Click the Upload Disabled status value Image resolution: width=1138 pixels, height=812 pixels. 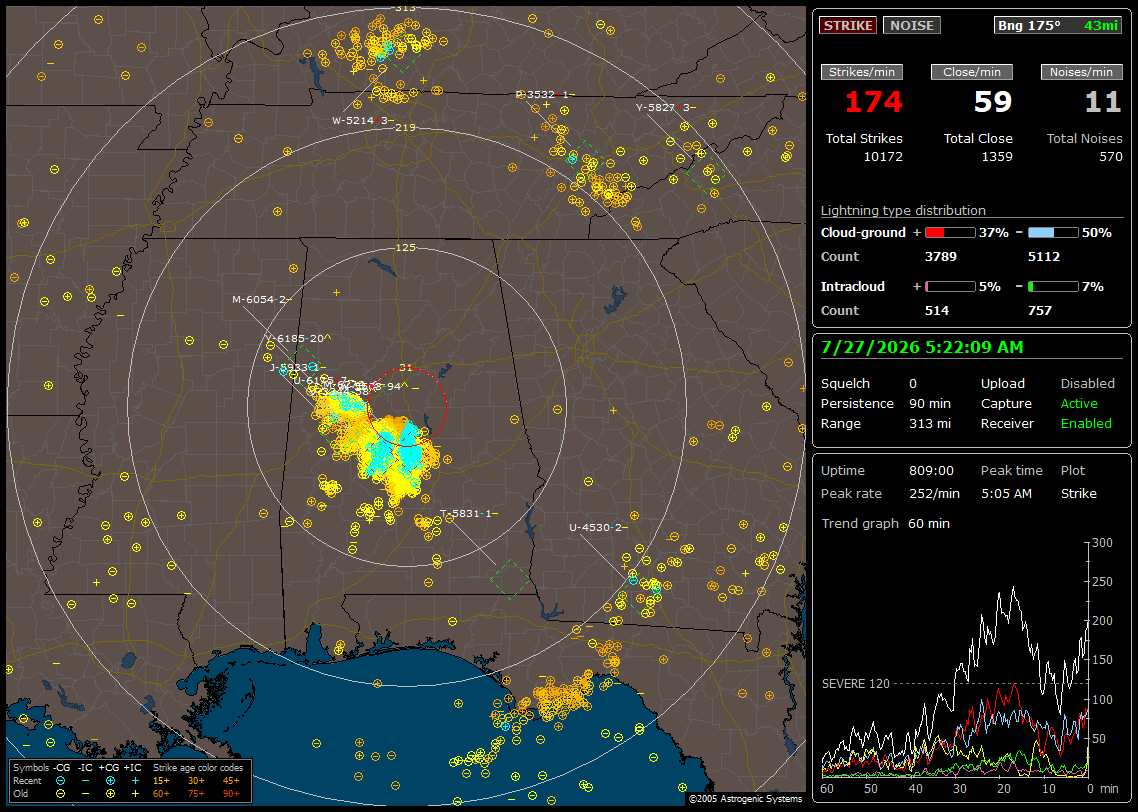click(x=1087, y=383)
